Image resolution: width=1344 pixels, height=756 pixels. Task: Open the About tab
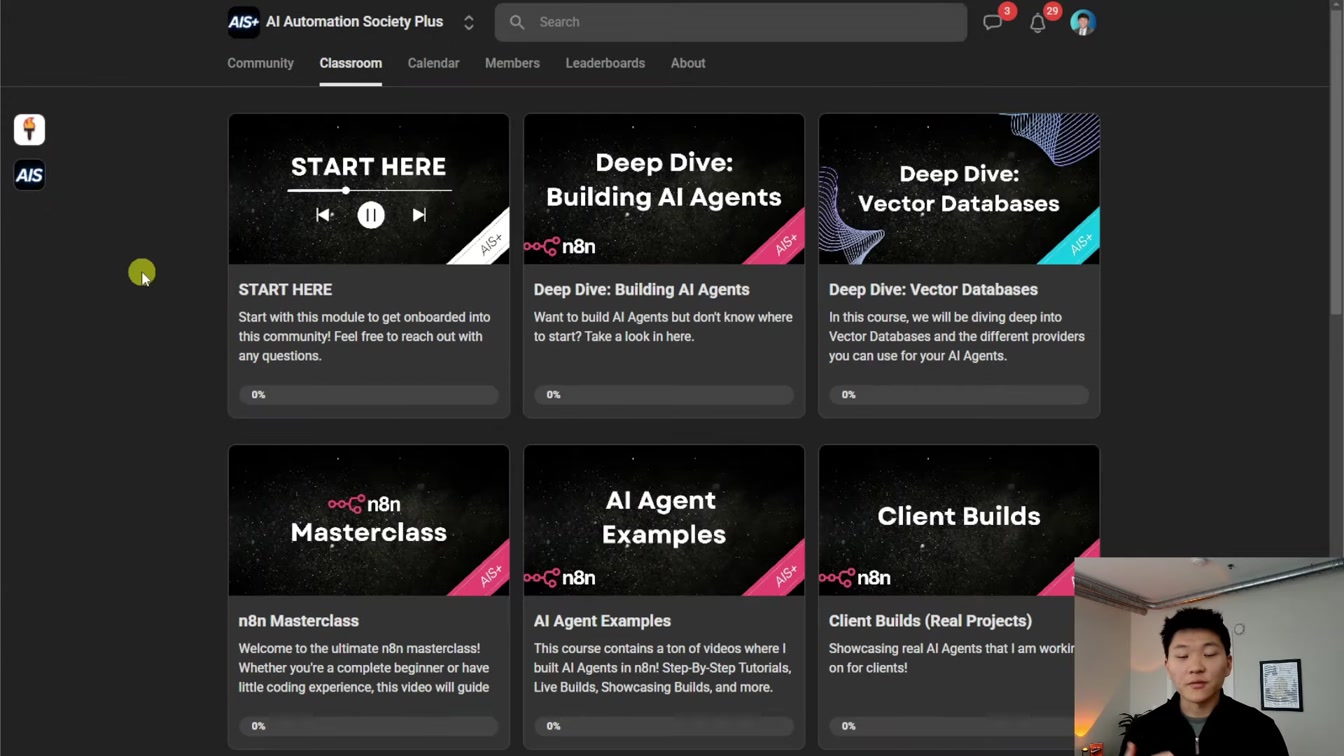(688, 63)
